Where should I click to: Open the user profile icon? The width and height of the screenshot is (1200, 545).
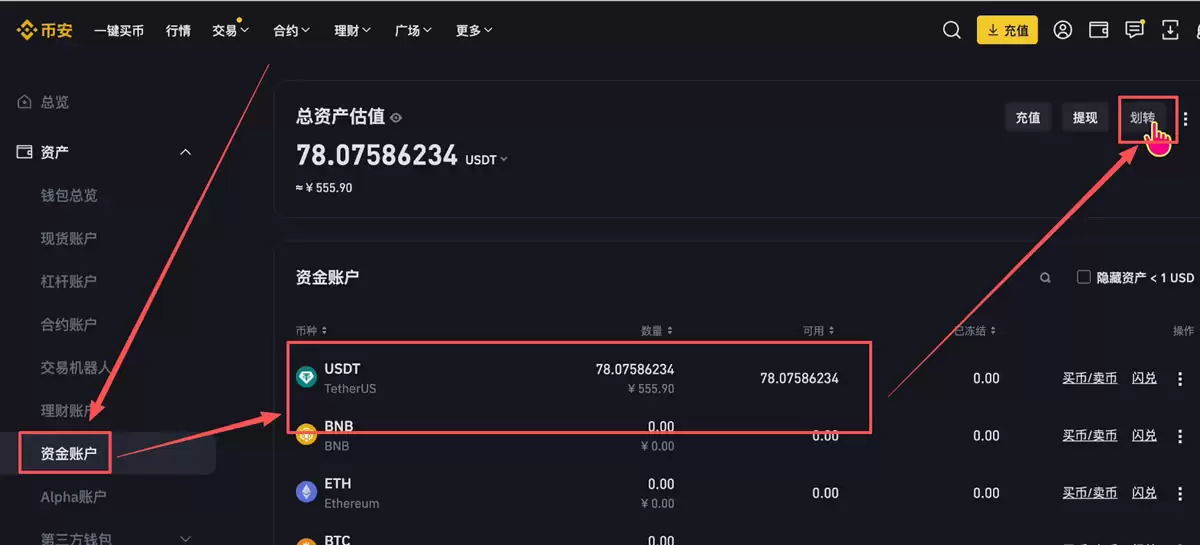pos(1063,30)
